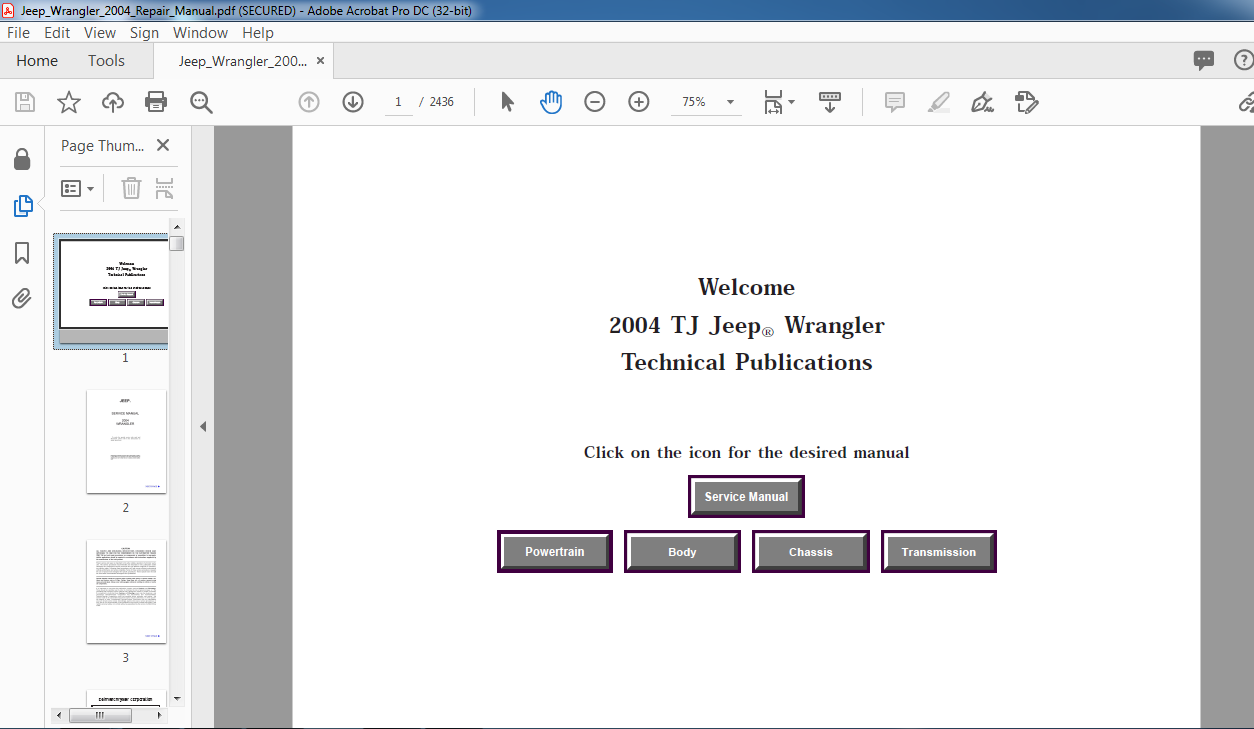Toggle the Page Thumbnails panel icon
Viewport: 1254px width, 729px height.
22,206
